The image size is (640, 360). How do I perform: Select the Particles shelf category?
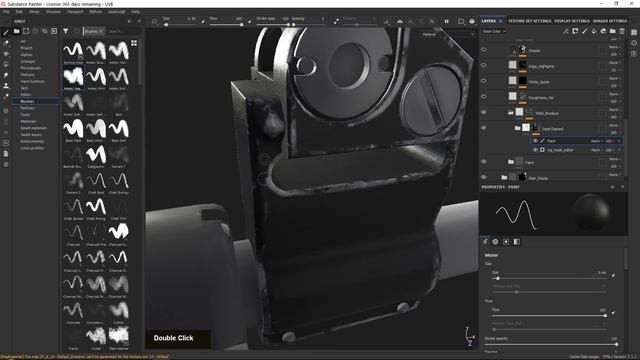(x=28, y=108)
